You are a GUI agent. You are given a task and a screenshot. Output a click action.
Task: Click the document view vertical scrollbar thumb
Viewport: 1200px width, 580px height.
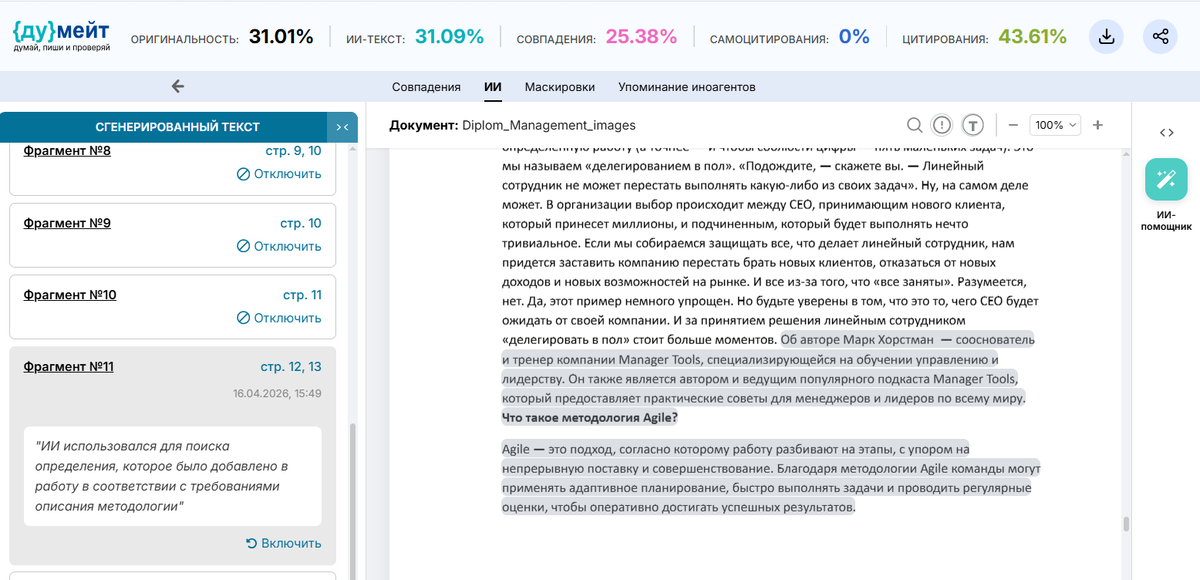click(1125, 524)
